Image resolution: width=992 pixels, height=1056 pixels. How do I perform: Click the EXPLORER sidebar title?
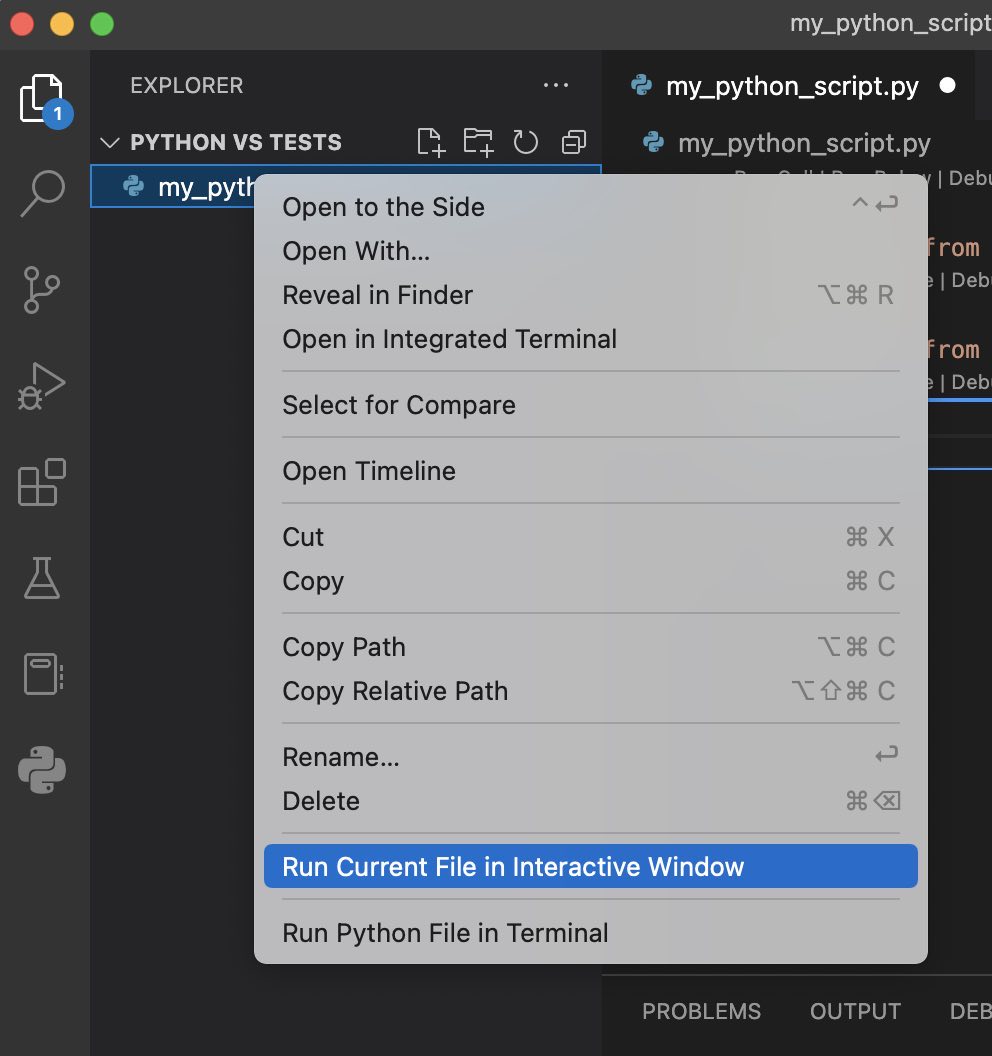pos(187,86)
